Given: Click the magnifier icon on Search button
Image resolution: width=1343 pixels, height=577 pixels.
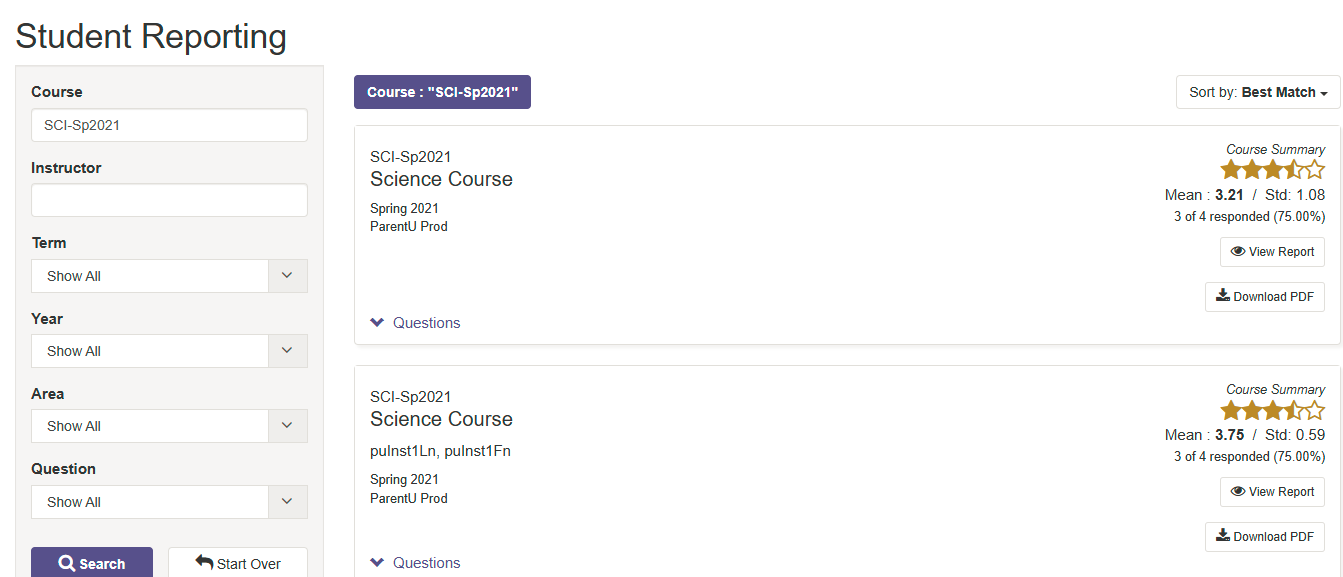Looking at the screenshot, I should click(x=67, y=564).
